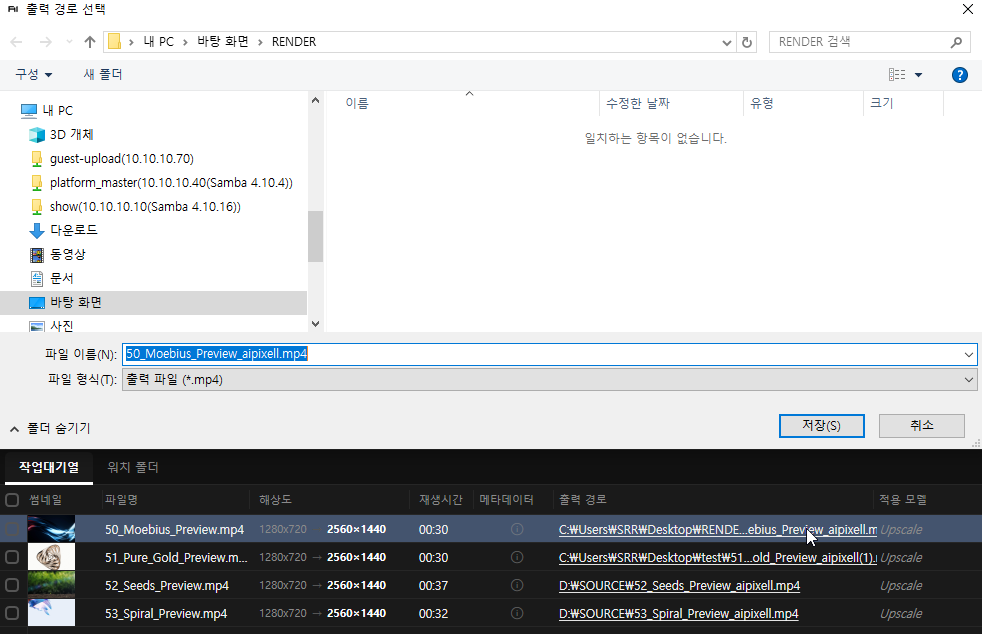The image size is (982, 634).
Task: Click the search magnifier icon
Action: click(956, 42)
